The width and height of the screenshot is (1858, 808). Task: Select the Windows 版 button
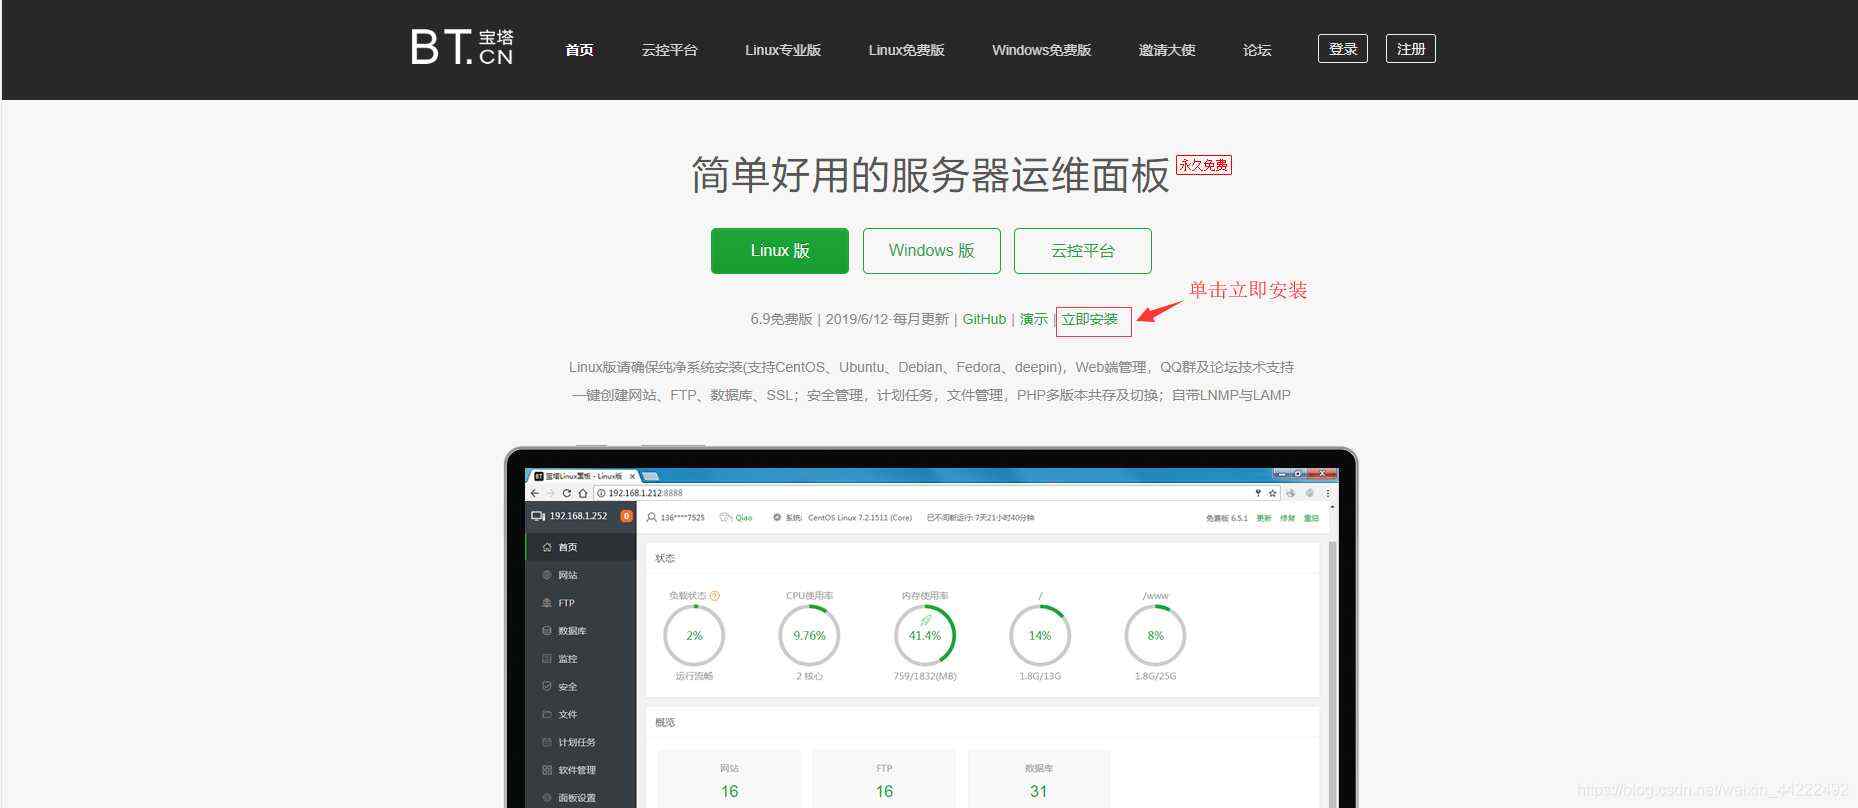pos(932,251)
